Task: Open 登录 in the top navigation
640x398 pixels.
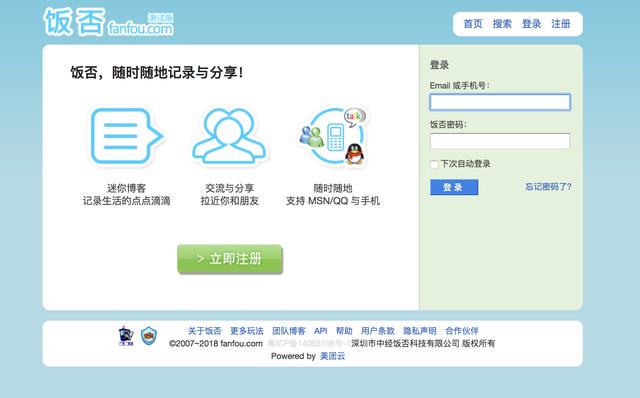Action: coord(531,24)
